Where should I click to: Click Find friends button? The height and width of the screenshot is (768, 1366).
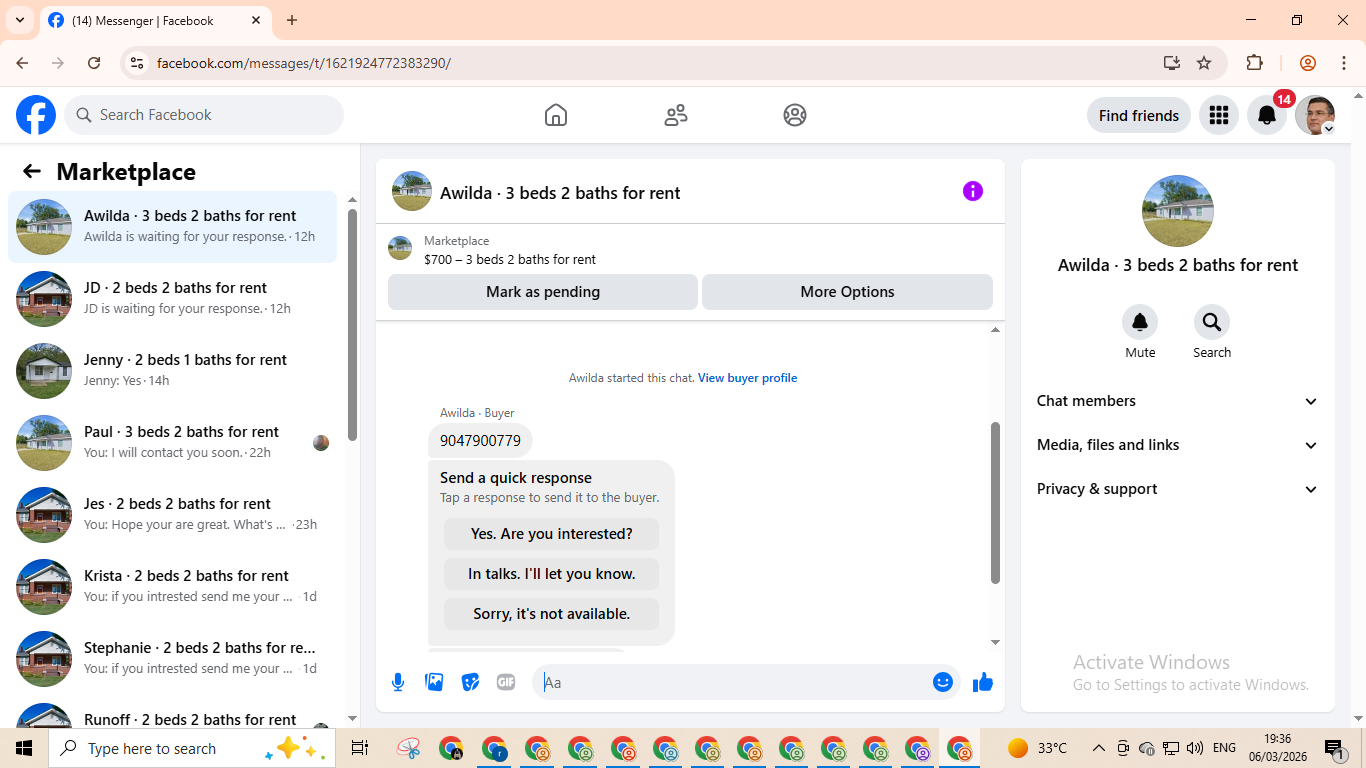coord(1139,115)
